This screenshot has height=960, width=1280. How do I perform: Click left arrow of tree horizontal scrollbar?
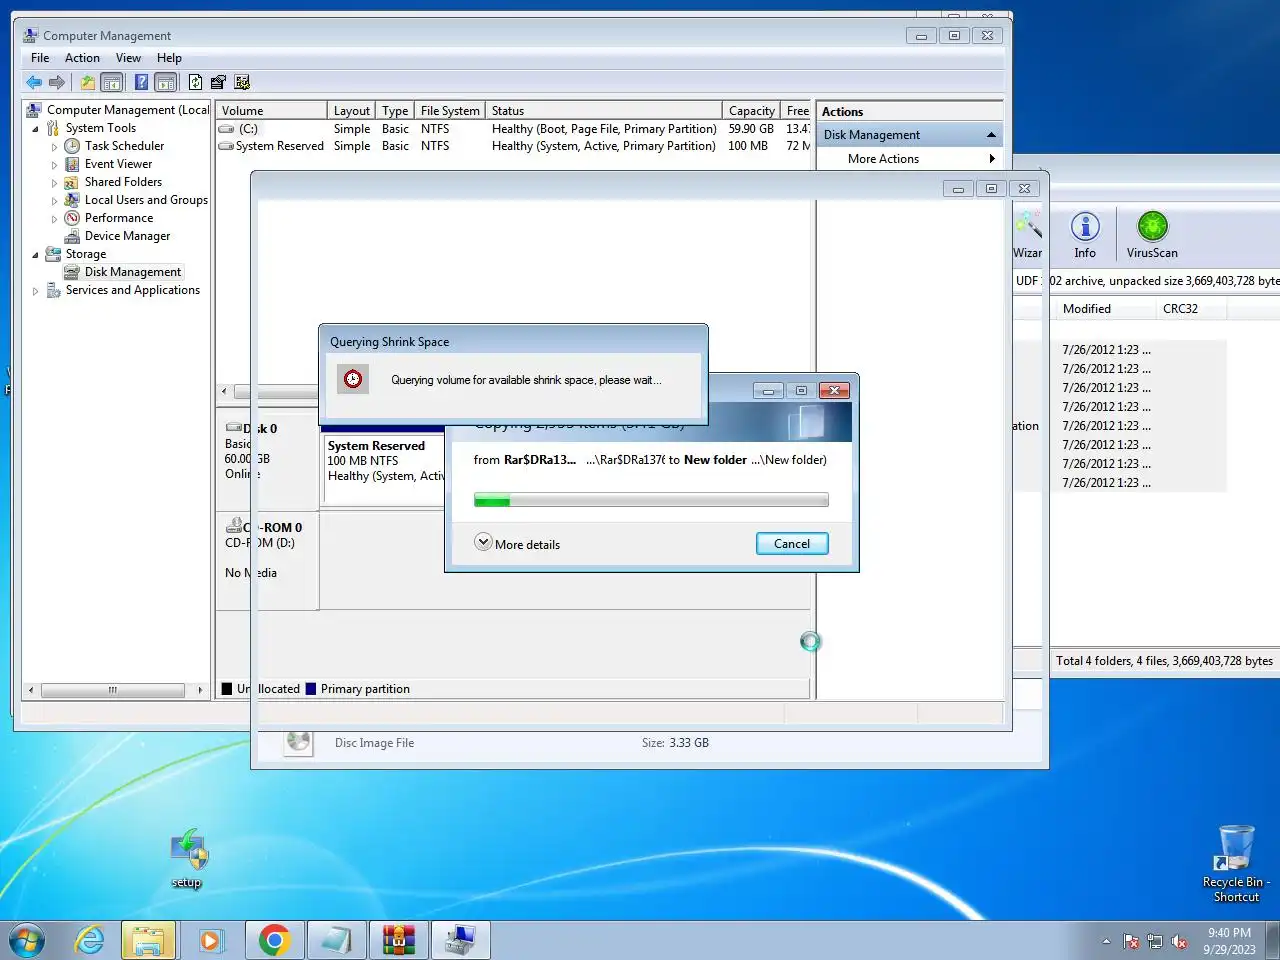click(x=31, y=690)
